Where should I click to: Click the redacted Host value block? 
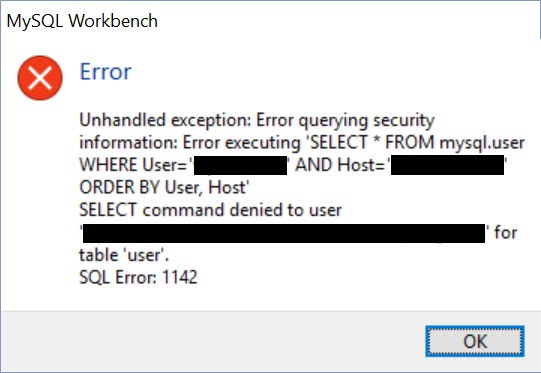click(x=447, y=165)
